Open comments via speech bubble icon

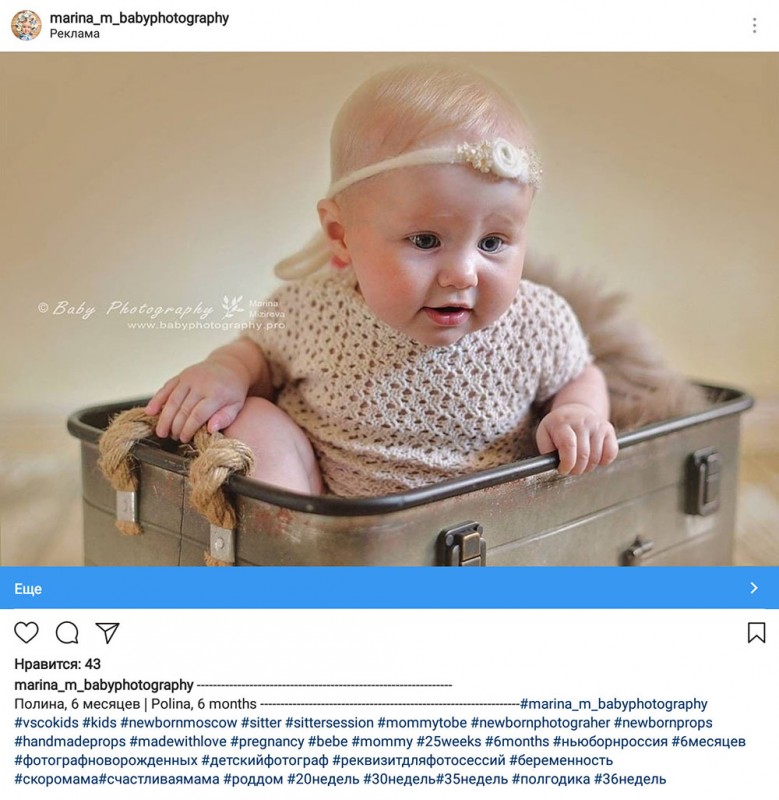point(67,633)
